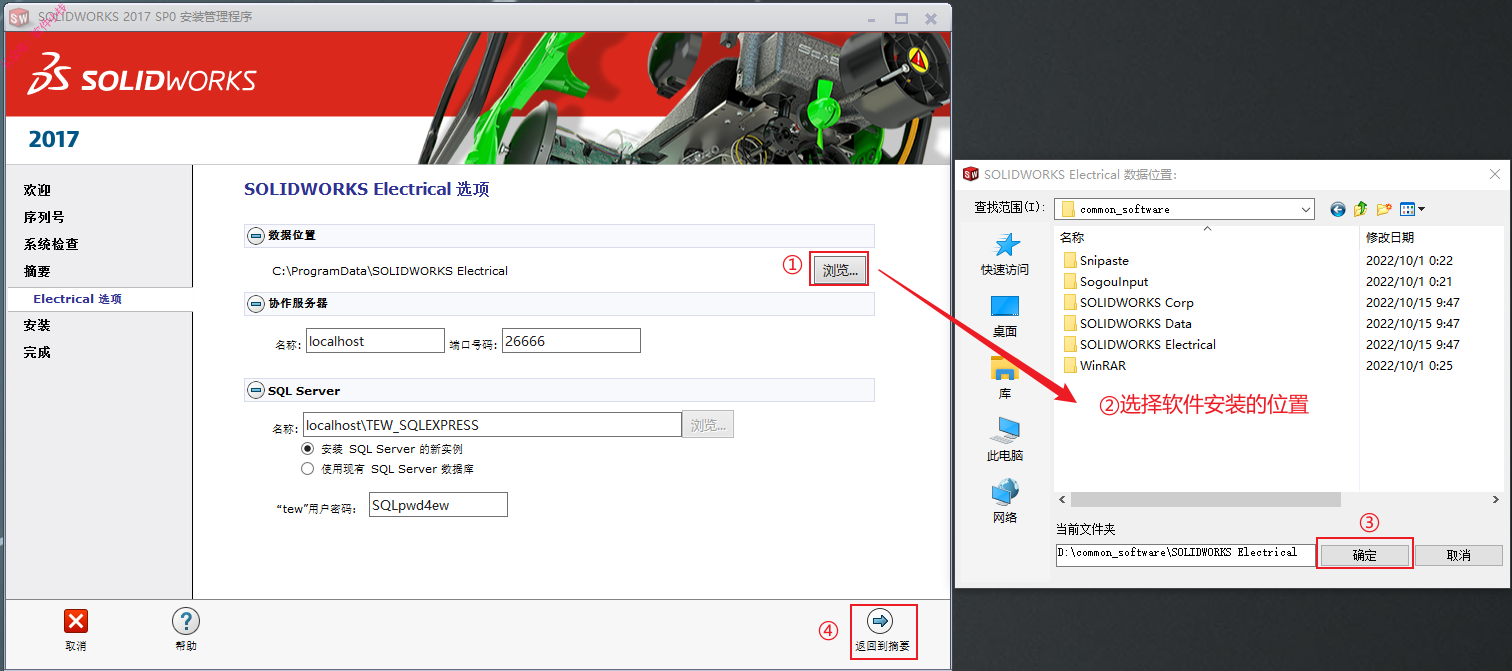Open view menu icon in dialog
Screen dimensions: 1512x671
[1412, 209]
